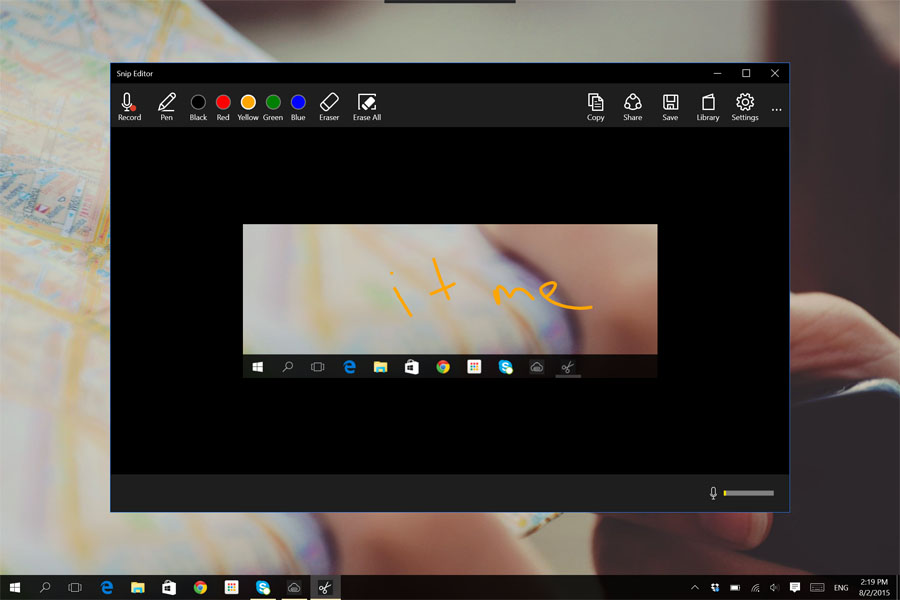900x600 pixels.
Task: Mute the microphone at the editor bottom
Action: 713,492
